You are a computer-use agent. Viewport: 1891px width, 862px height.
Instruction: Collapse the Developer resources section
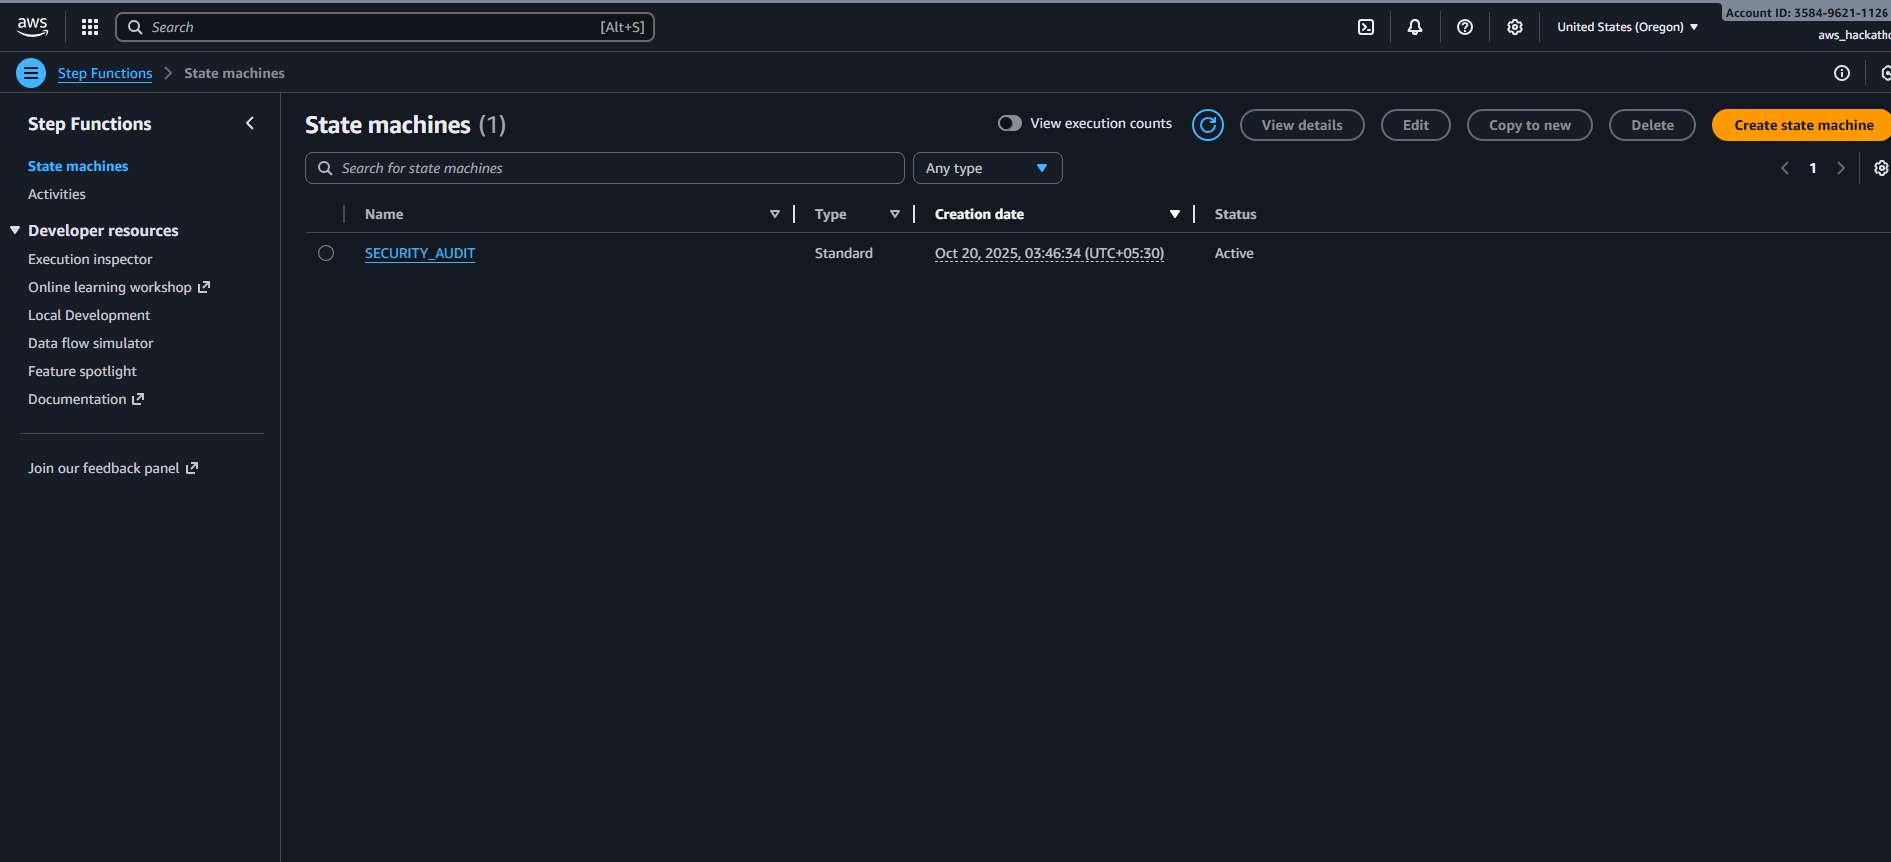tap(15, 230)
